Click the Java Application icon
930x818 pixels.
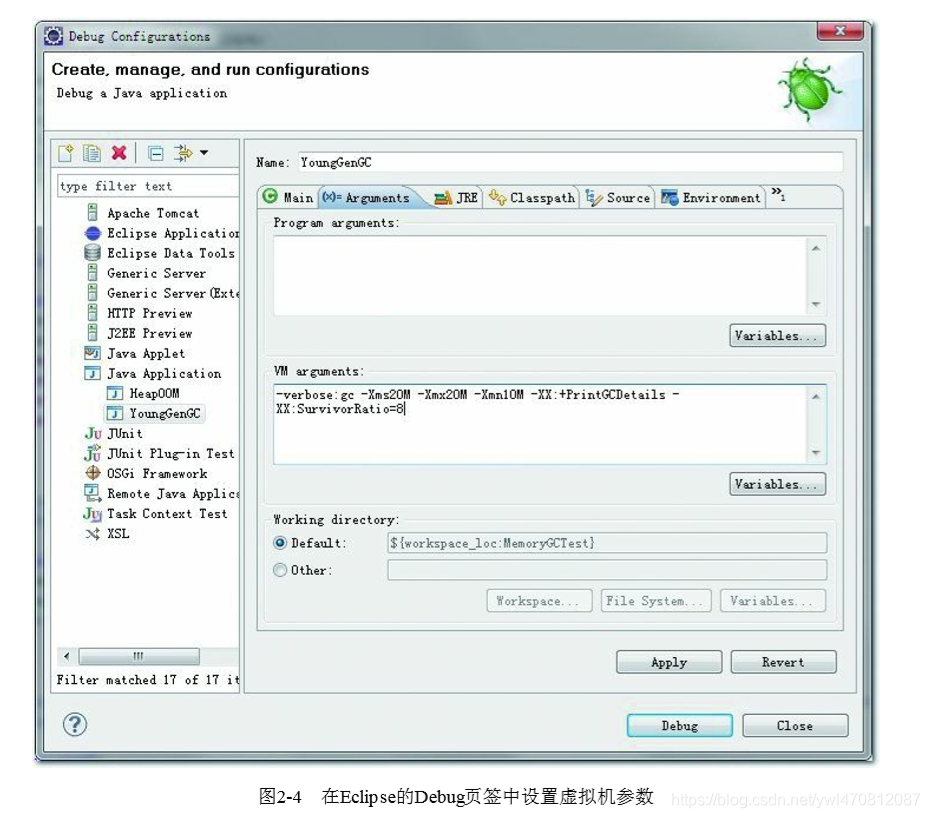coord(93,373)
